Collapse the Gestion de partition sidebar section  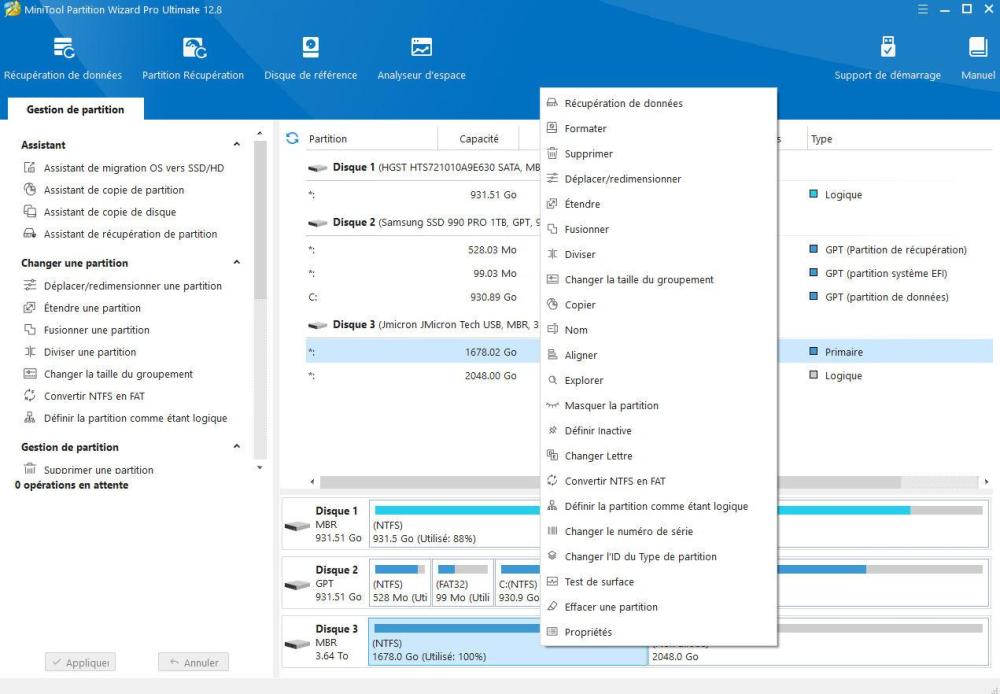point(237,447)
